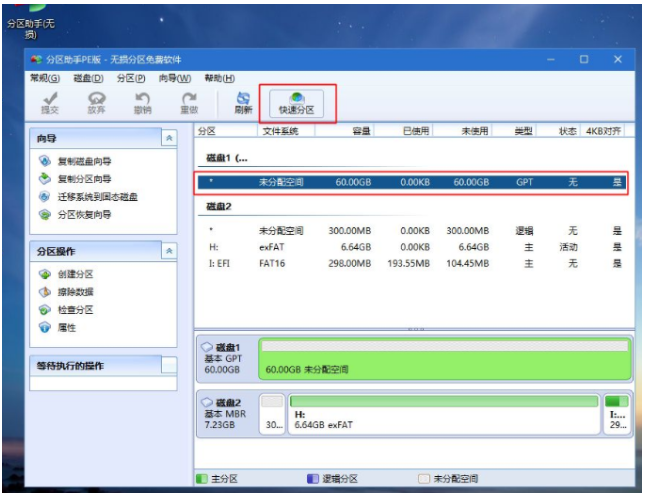
Task: Collapse the 等待执行的操作 panel
Action: pyautogui.click(x=169, y=365)
